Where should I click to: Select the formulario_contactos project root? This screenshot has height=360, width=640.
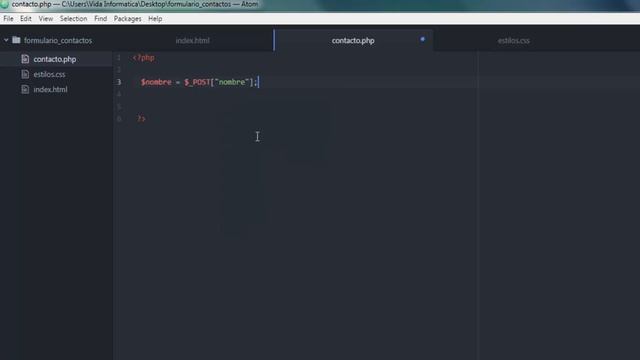pyautogui.click(x=58, y=40)
